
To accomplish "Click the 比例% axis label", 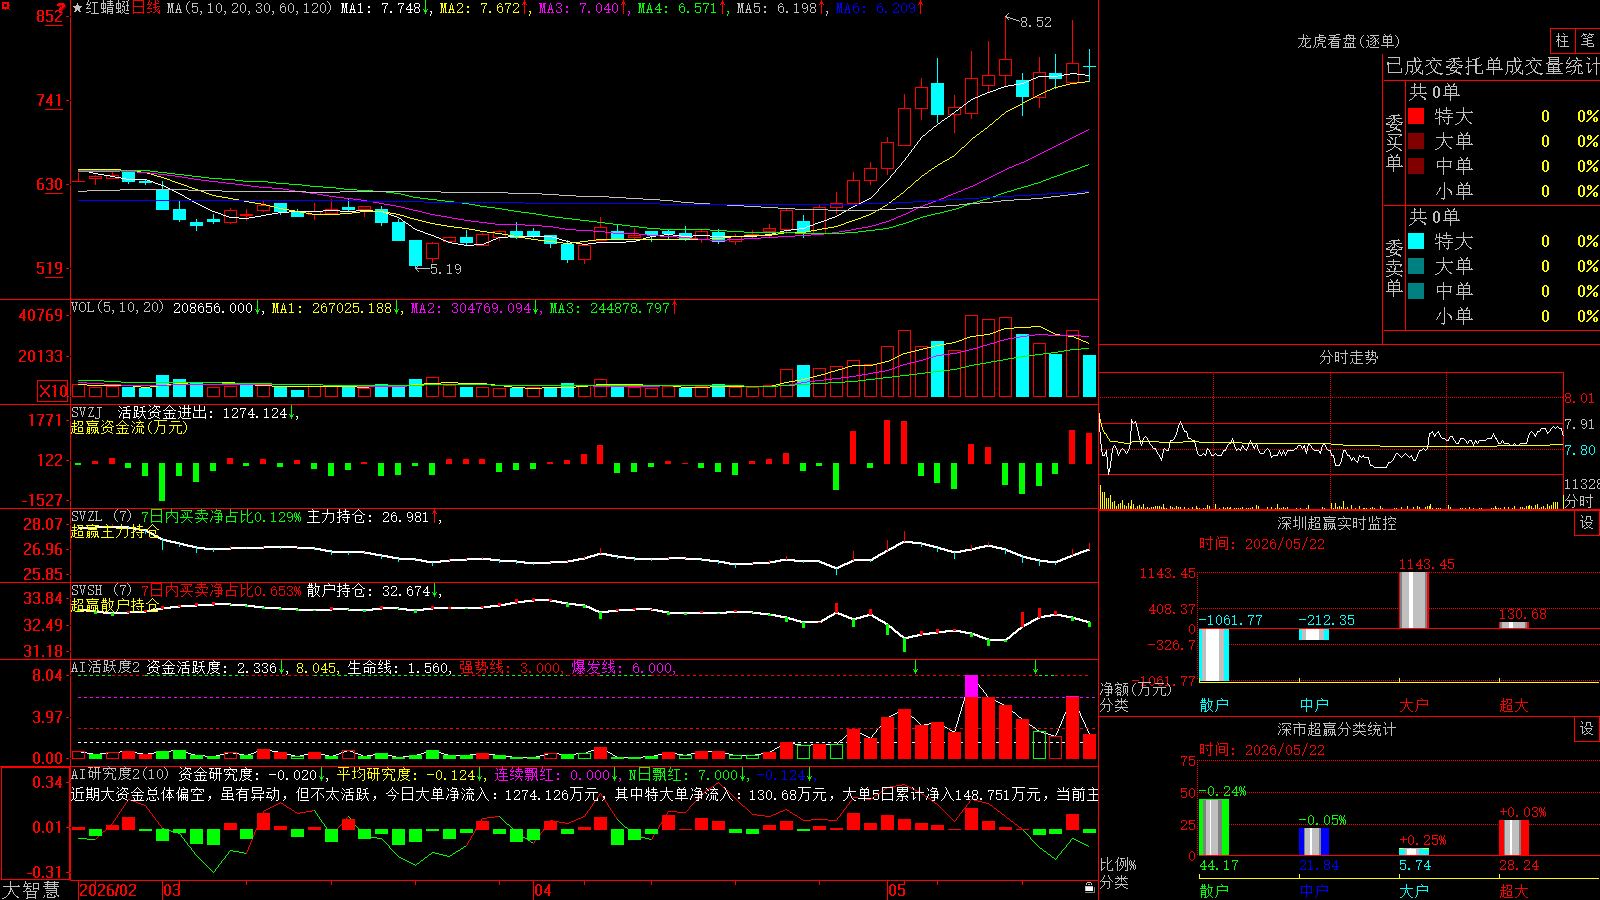I will tap(1118, 864).
